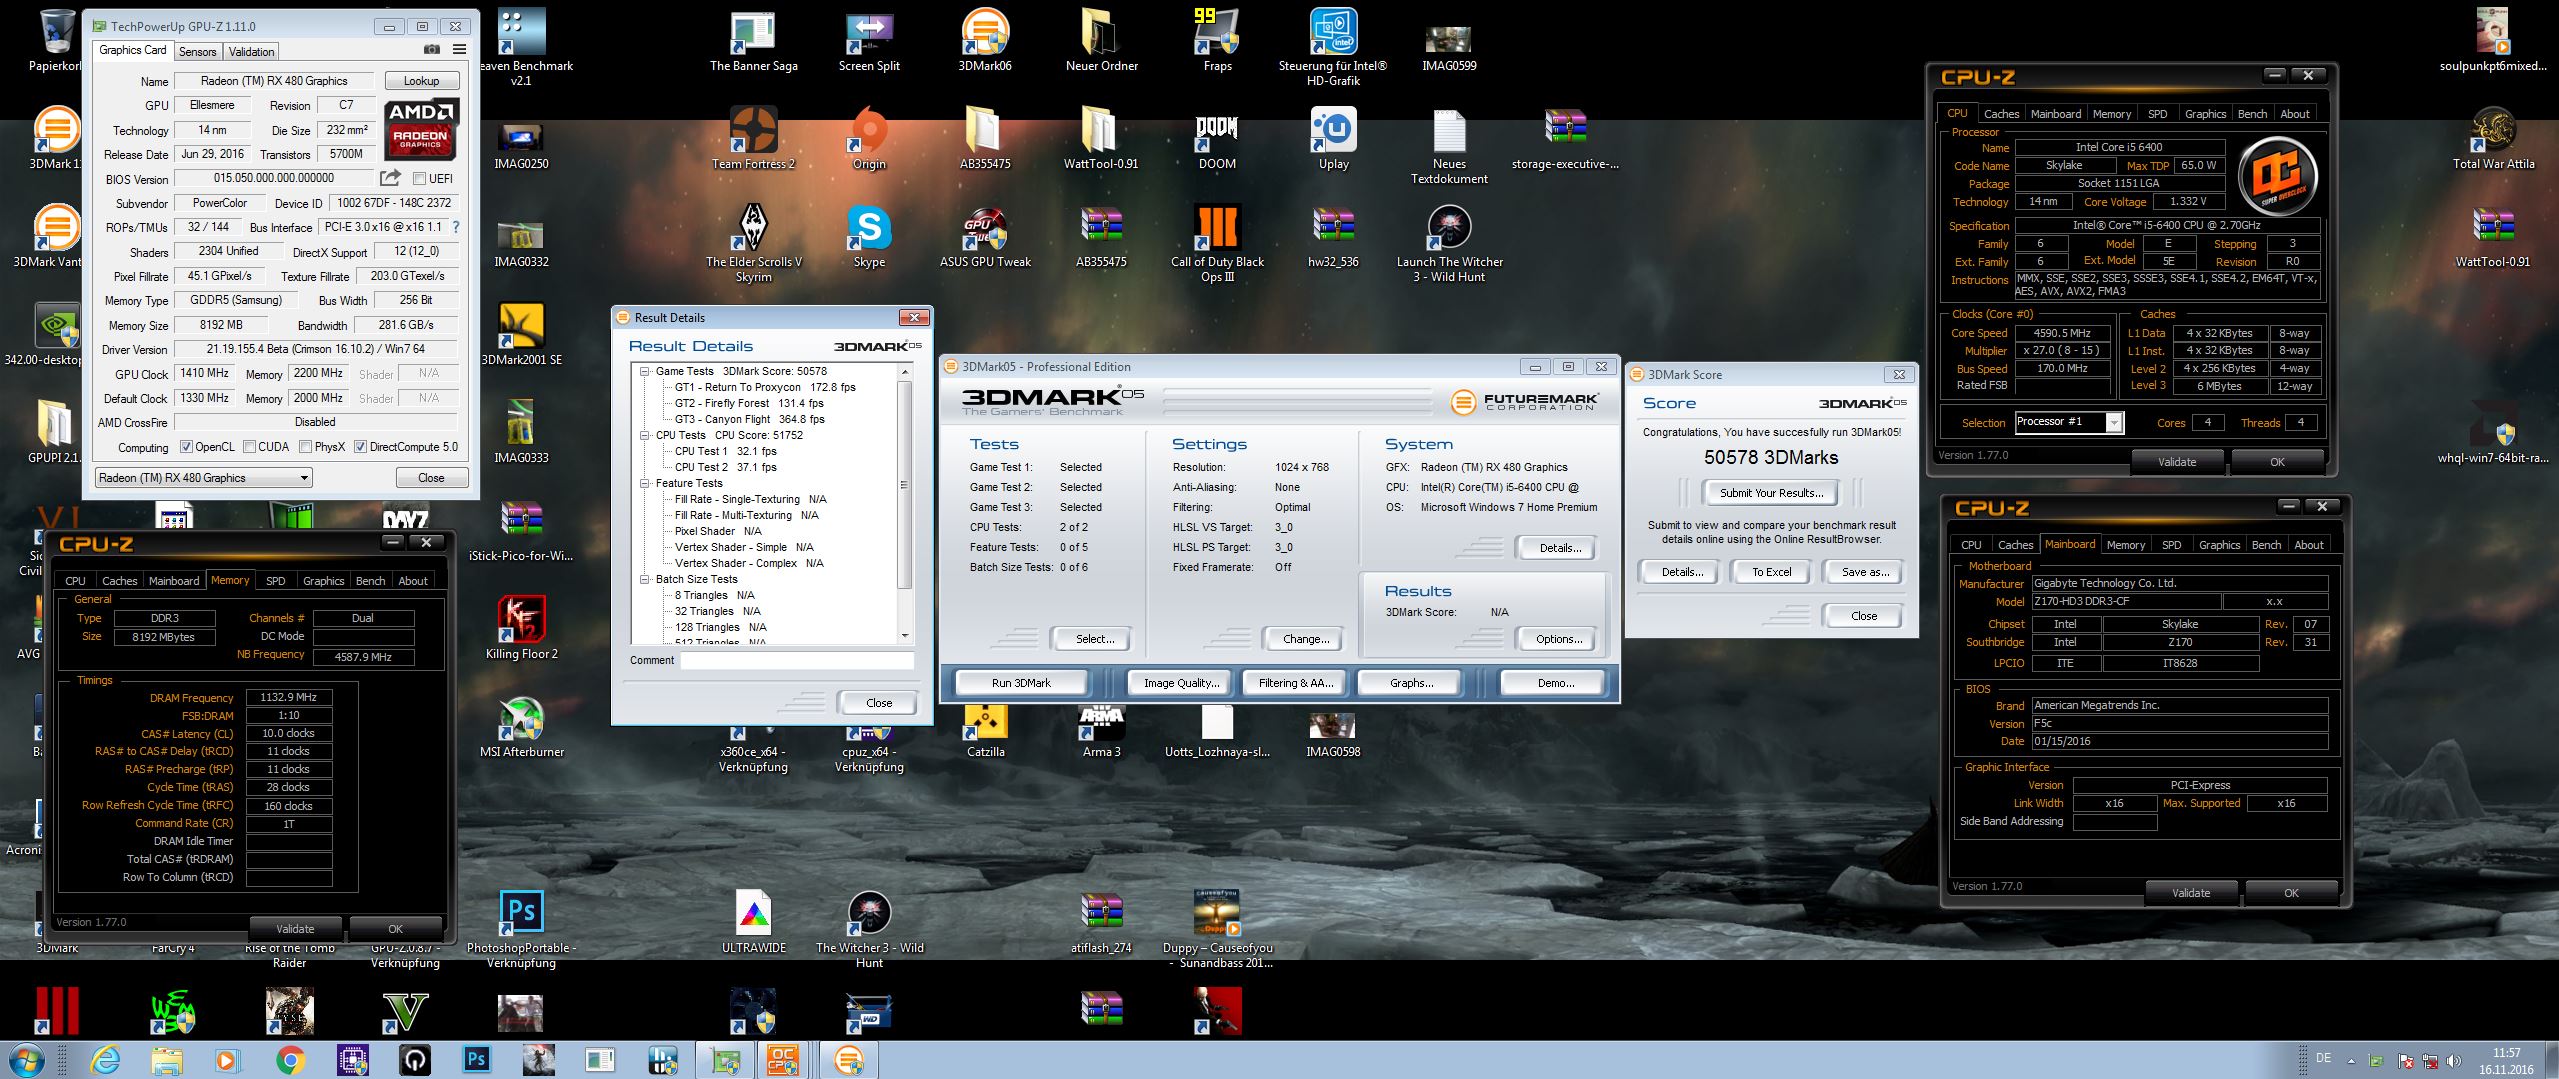2559x1079 pixels.
Task: Click the Google Chrome taskbar icon
Action: click(x=290, y=1059)
